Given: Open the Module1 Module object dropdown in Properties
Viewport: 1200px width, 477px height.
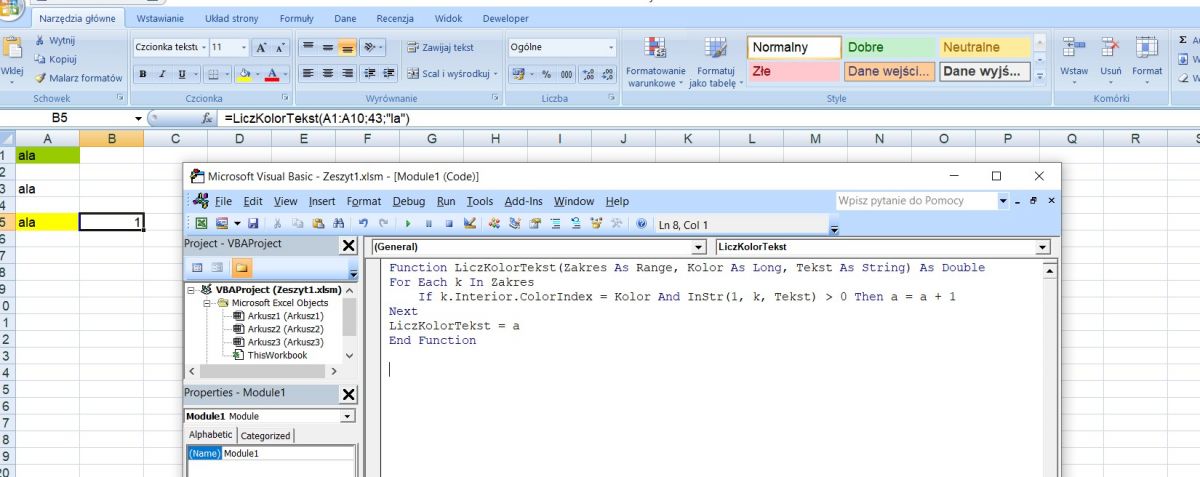Looking at the screenshot, I should click(x=348, y=416).
